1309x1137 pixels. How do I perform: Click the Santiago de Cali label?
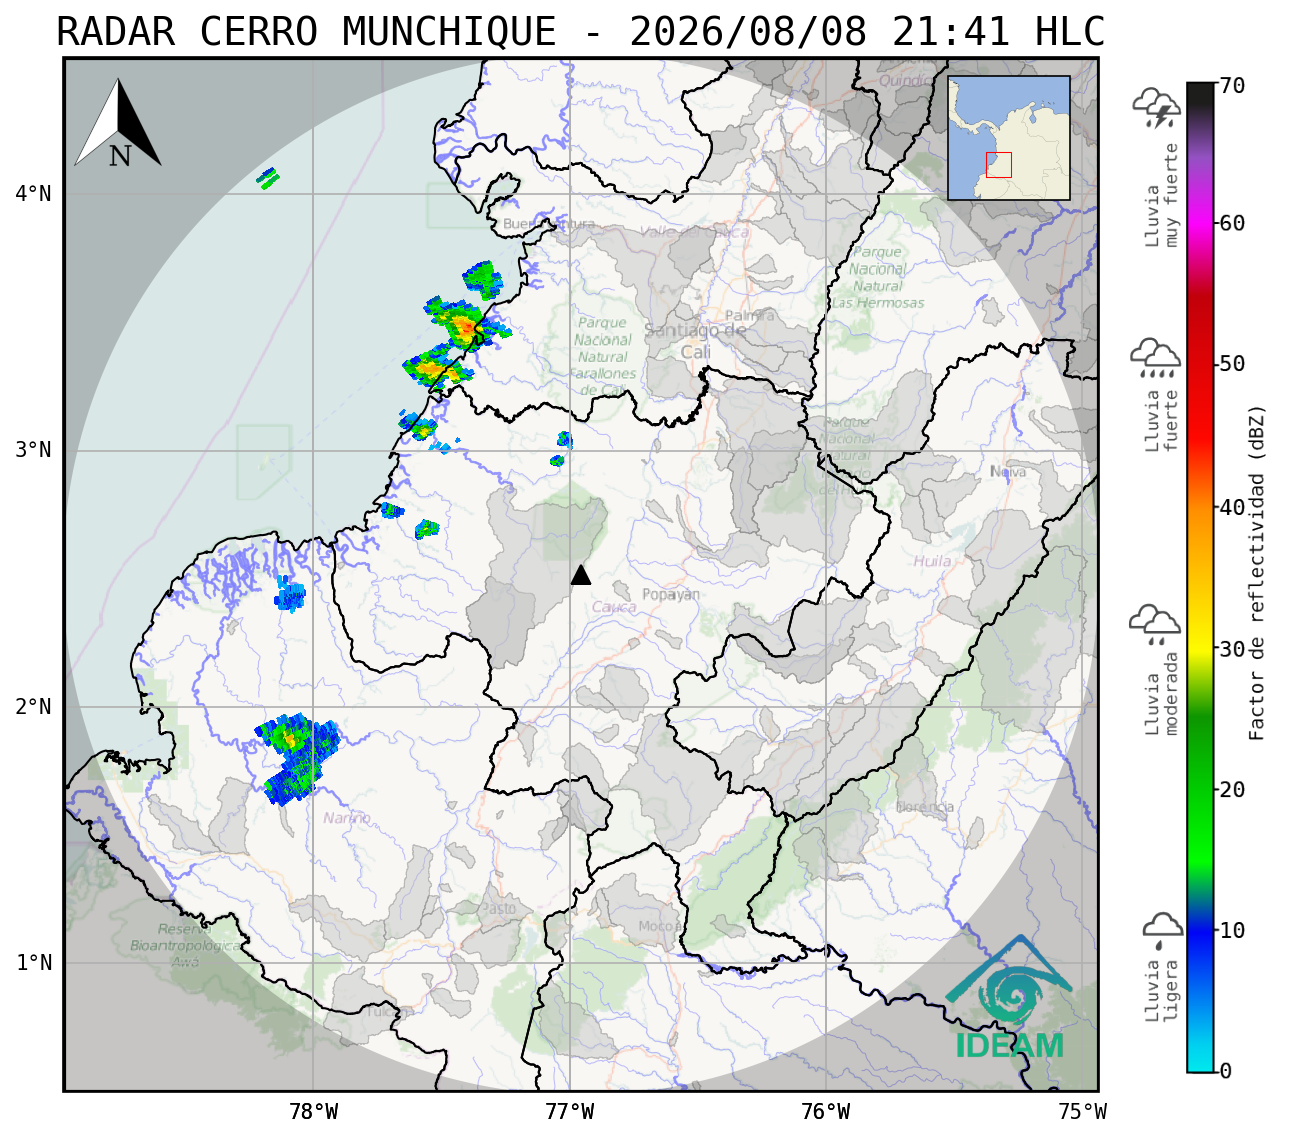pyautogui.click(x=696, y=341)
